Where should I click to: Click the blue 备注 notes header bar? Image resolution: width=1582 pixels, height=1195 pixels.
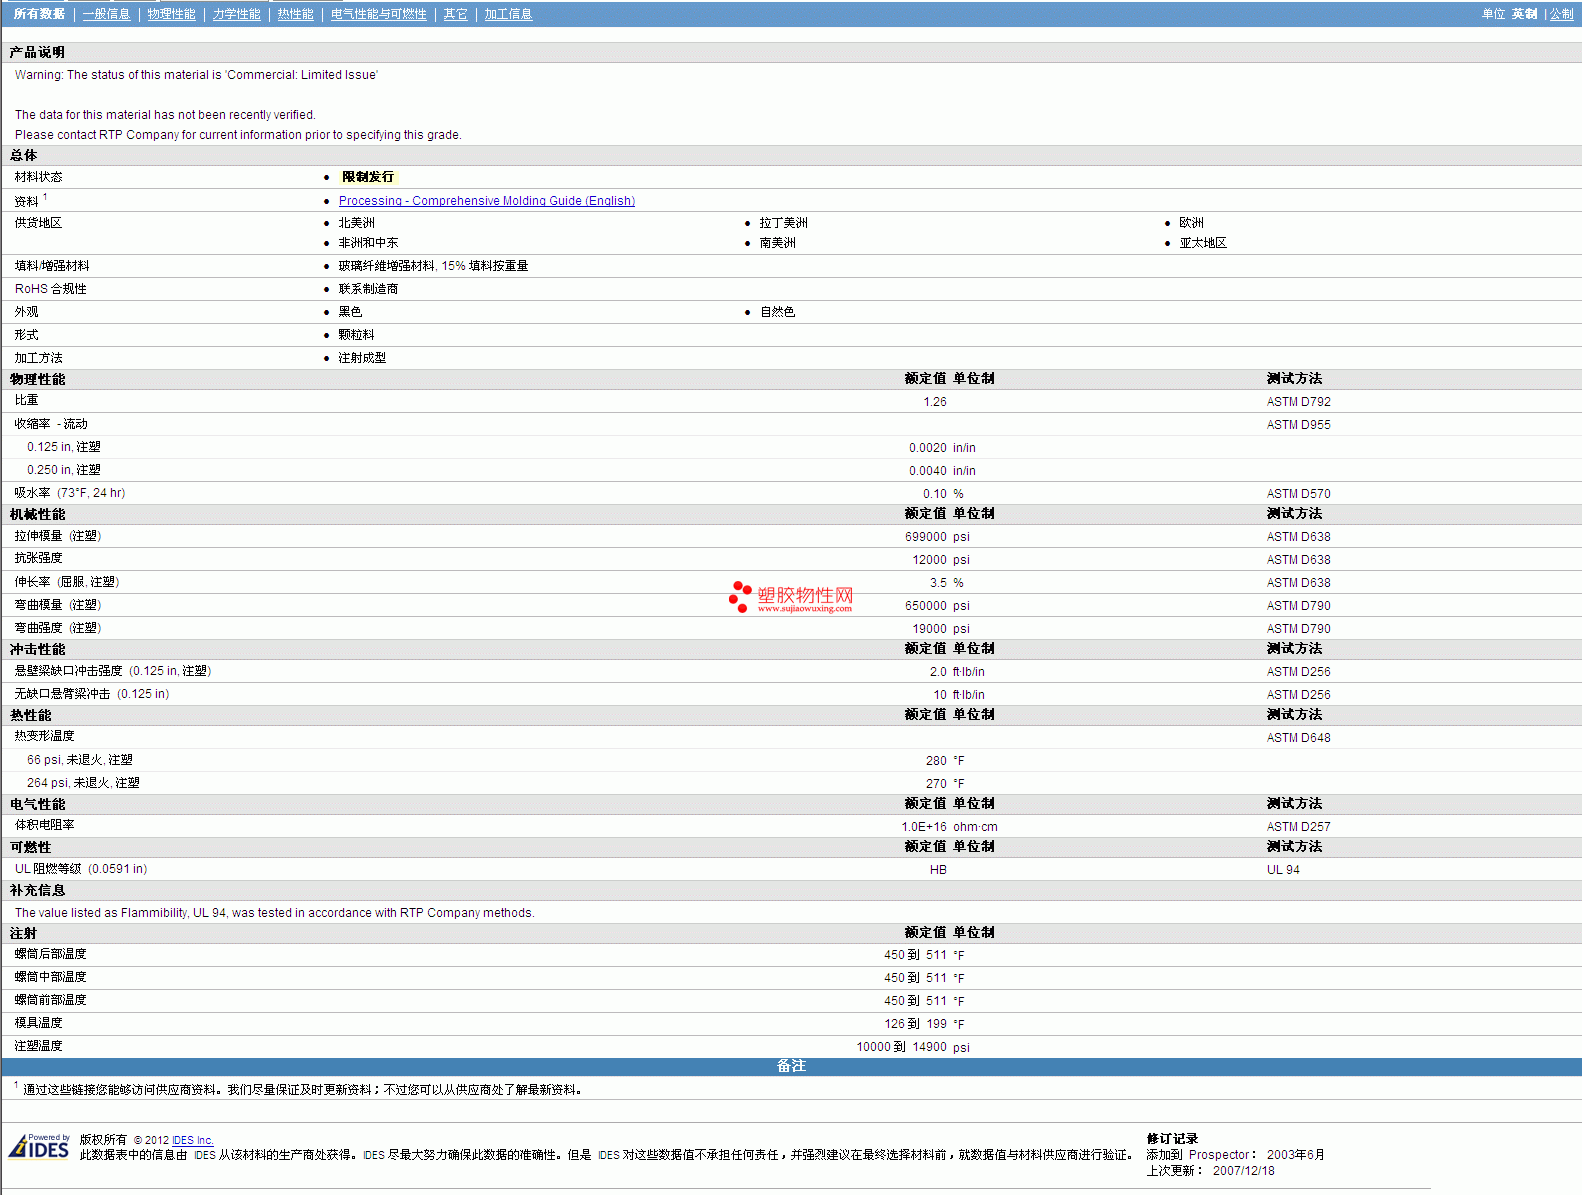(791, 1066)
